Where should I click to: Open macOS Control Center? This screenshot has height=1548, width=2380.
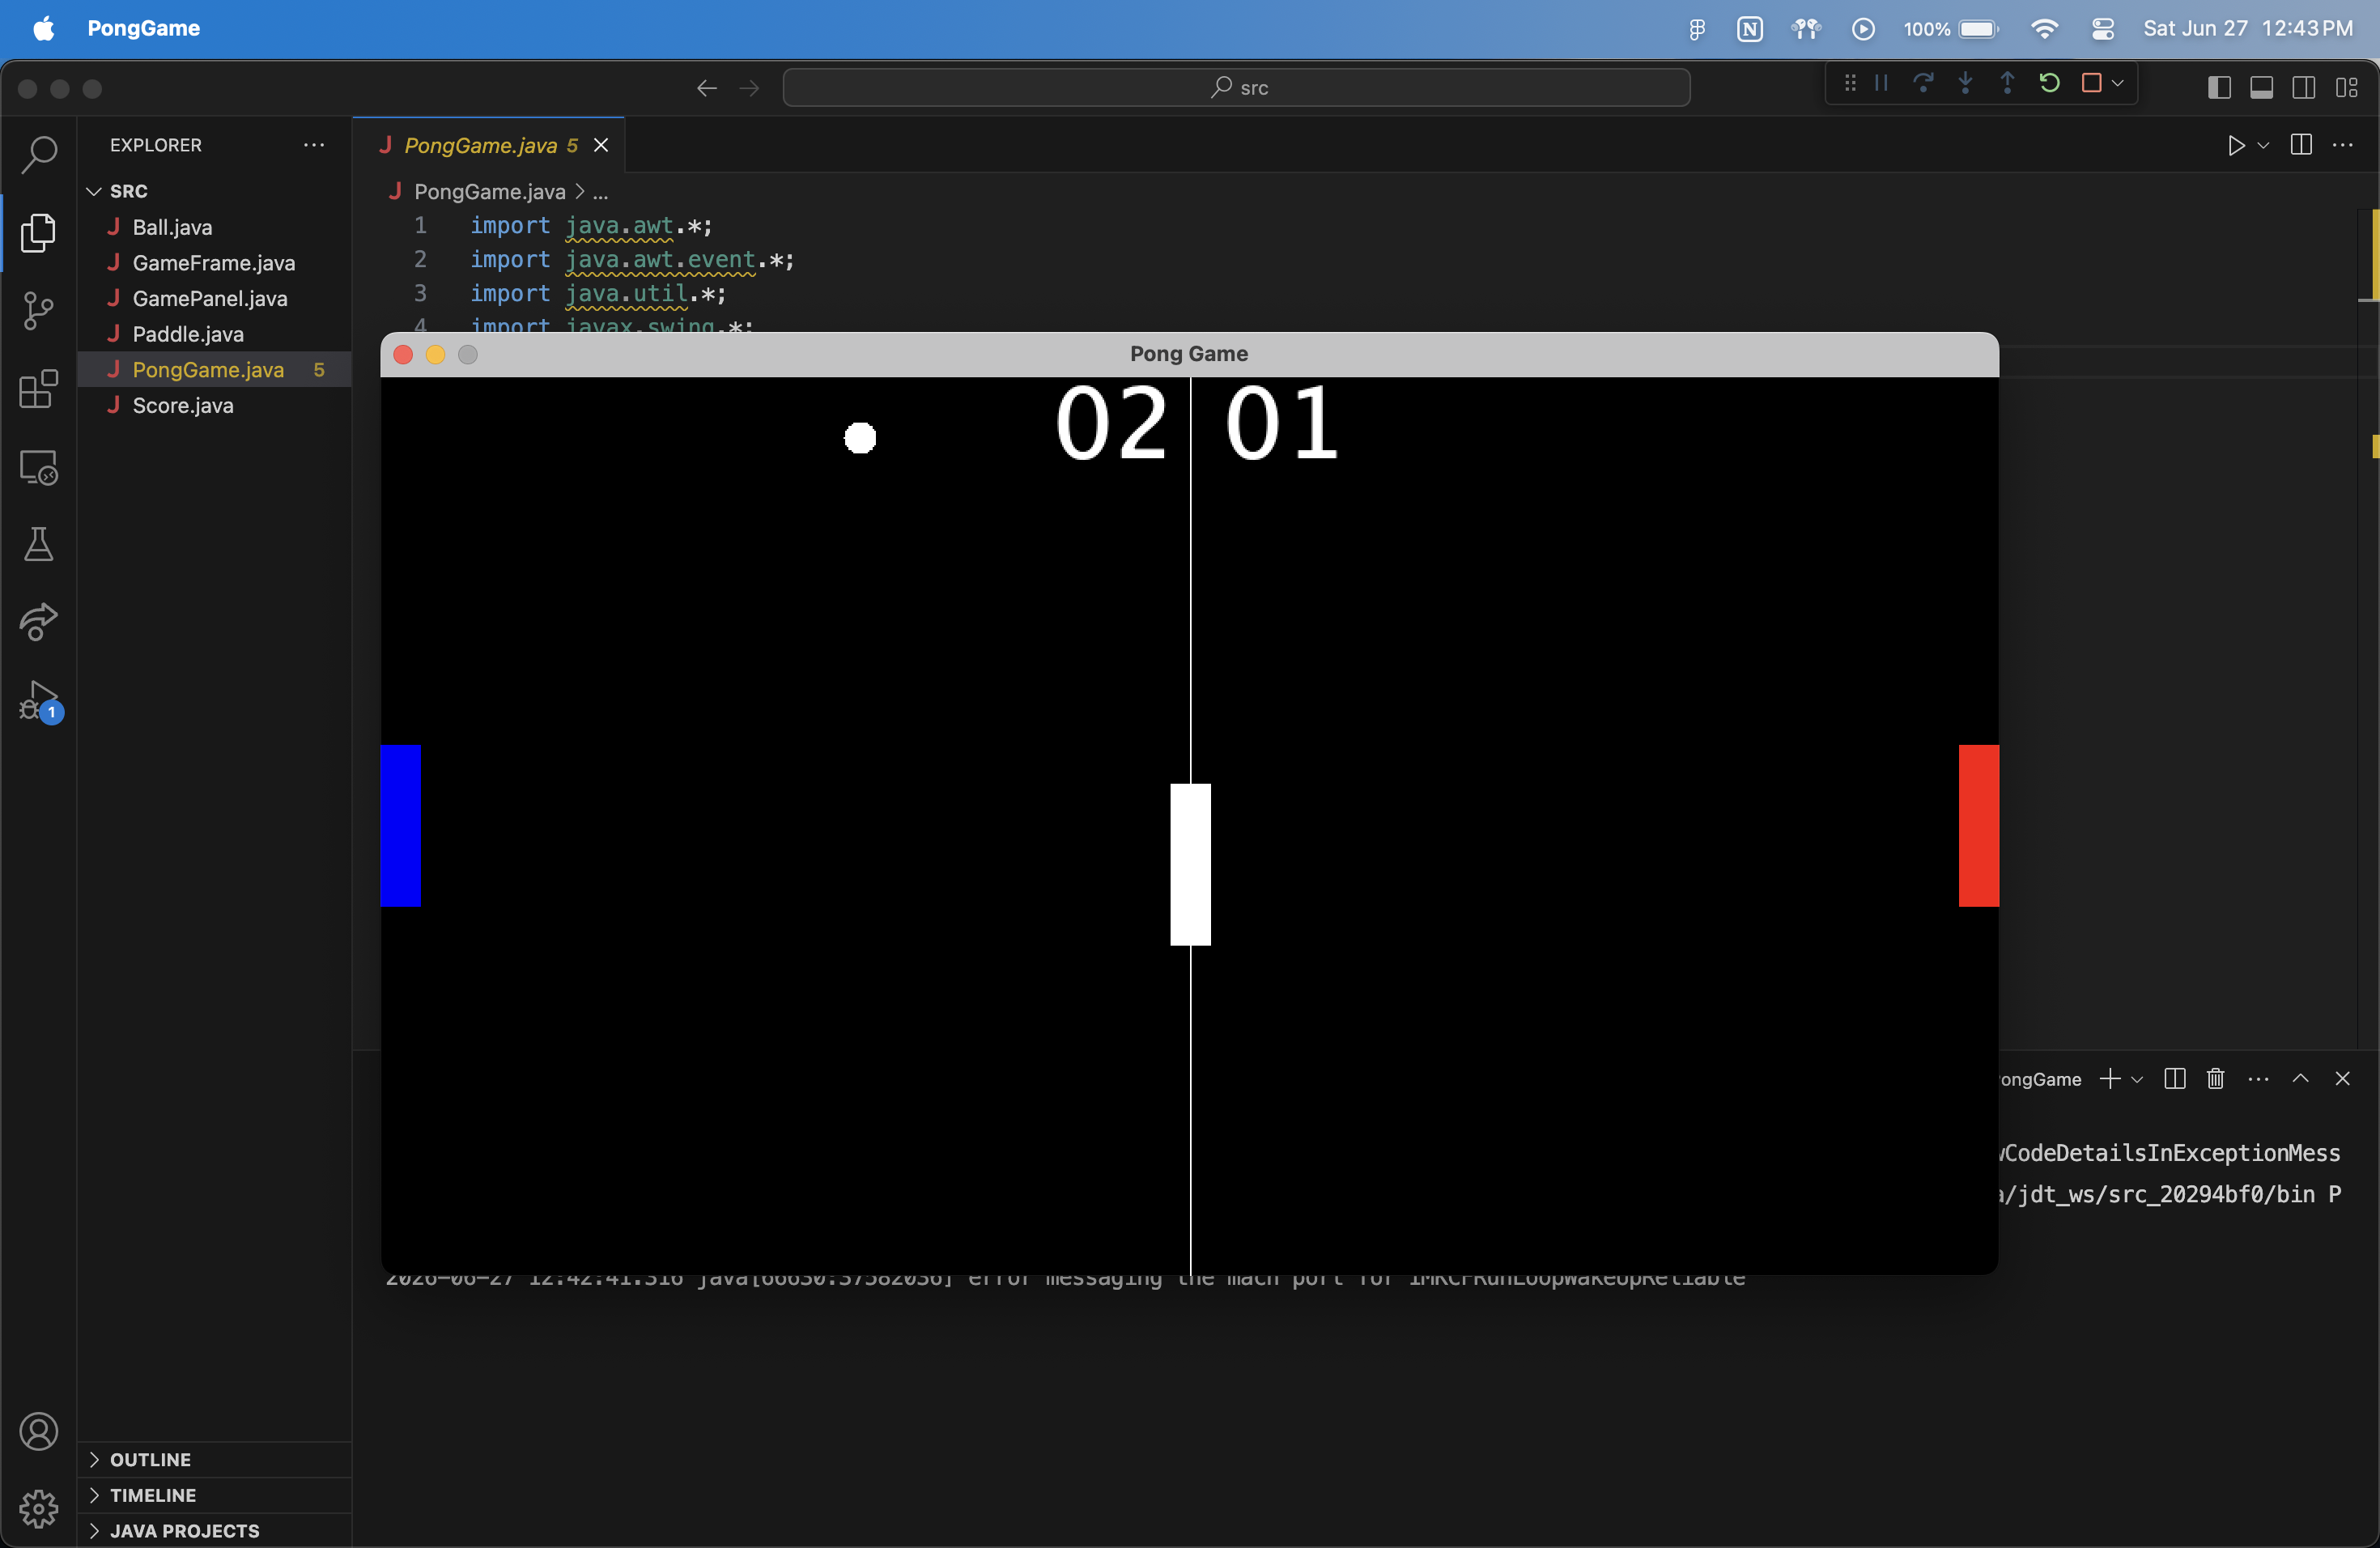pos(2103,29)
